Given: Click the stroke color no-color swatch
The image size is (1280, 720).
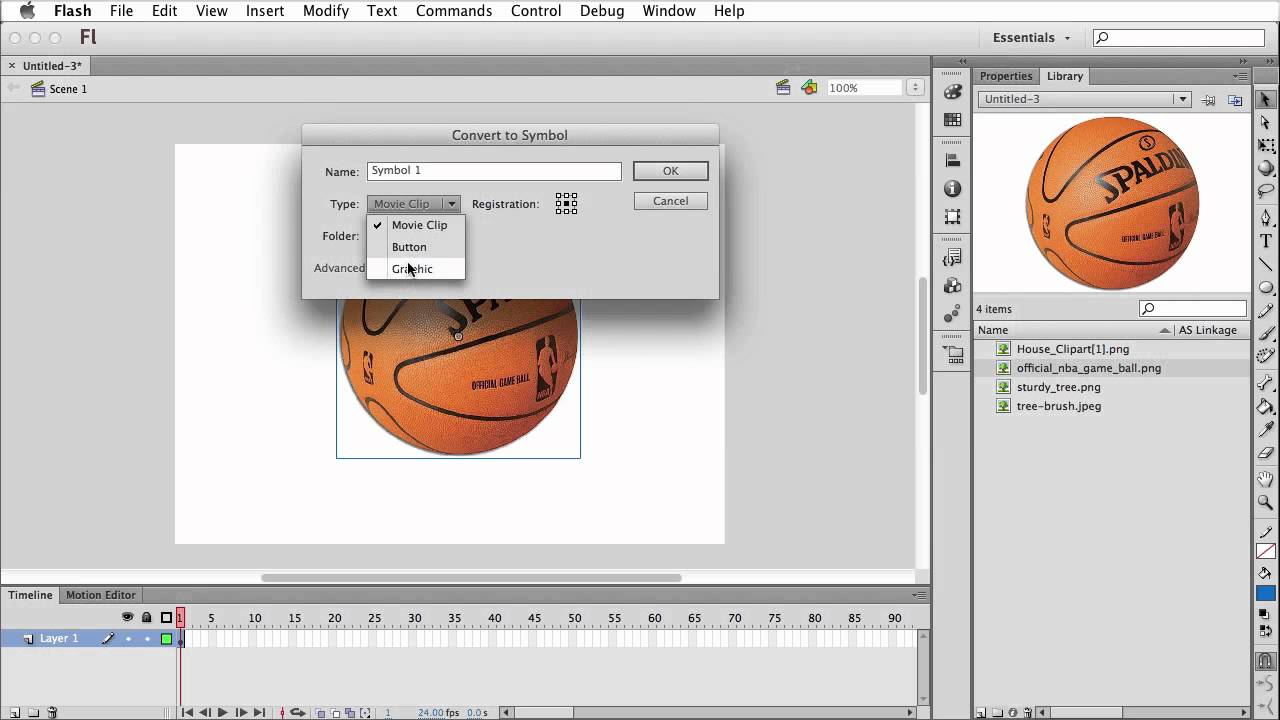Looking at the screenshot, I should (1265, 552).
